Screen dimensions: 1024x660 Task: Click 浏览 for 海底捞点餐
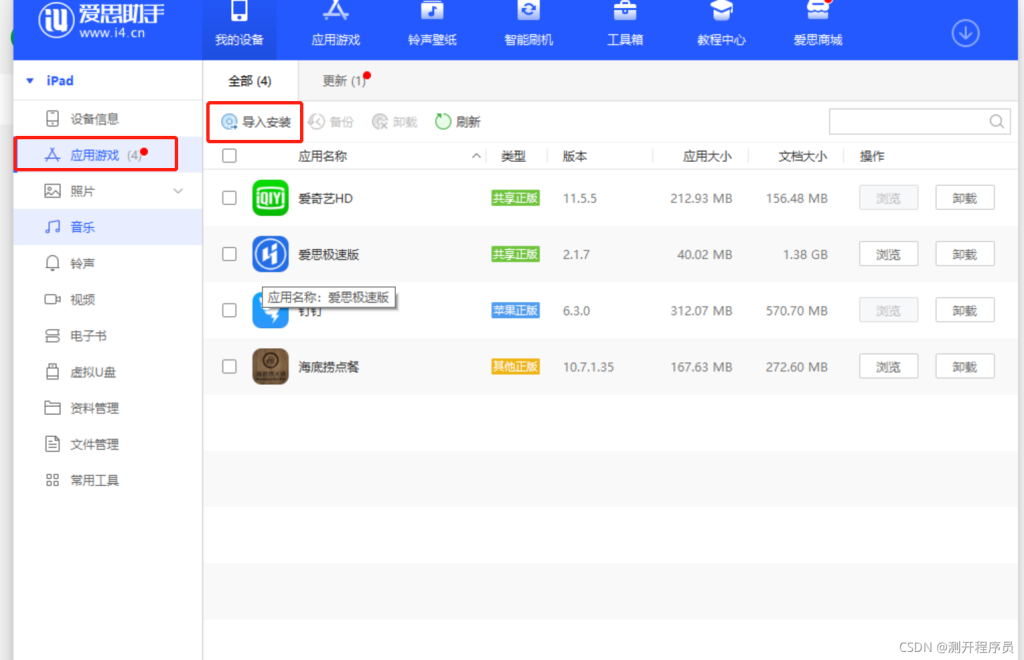(888, 366)
